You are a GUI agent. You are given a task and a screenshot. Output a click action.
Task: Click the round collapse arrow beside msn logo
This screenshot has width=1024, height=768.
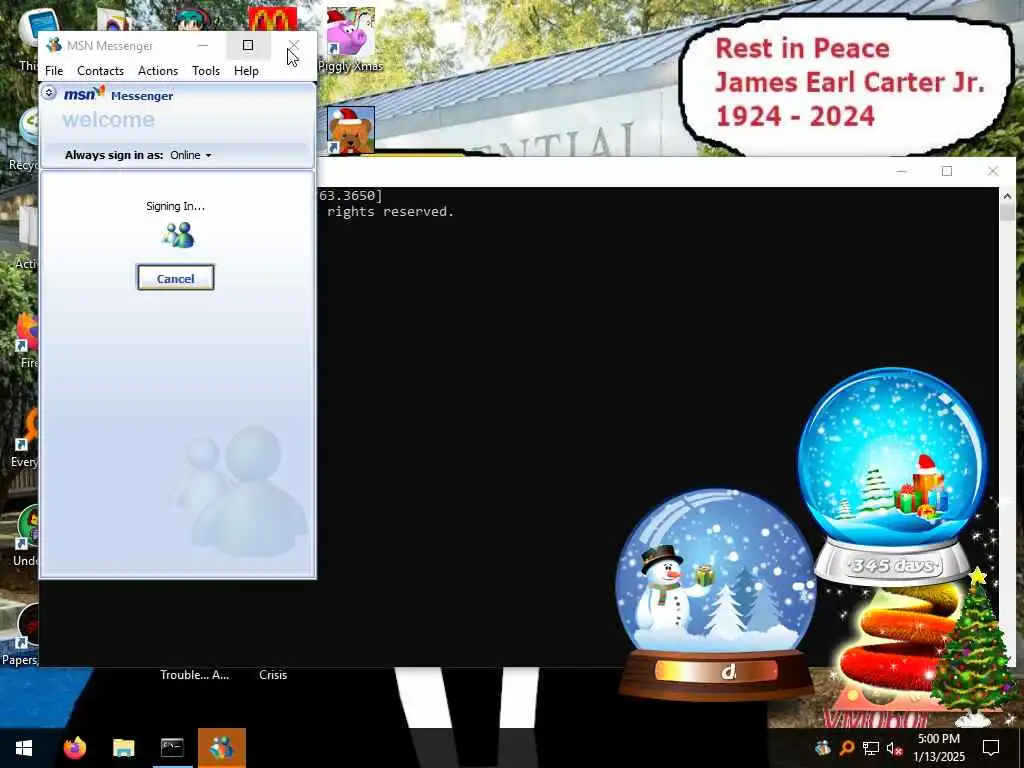click(x=49, y=93)
